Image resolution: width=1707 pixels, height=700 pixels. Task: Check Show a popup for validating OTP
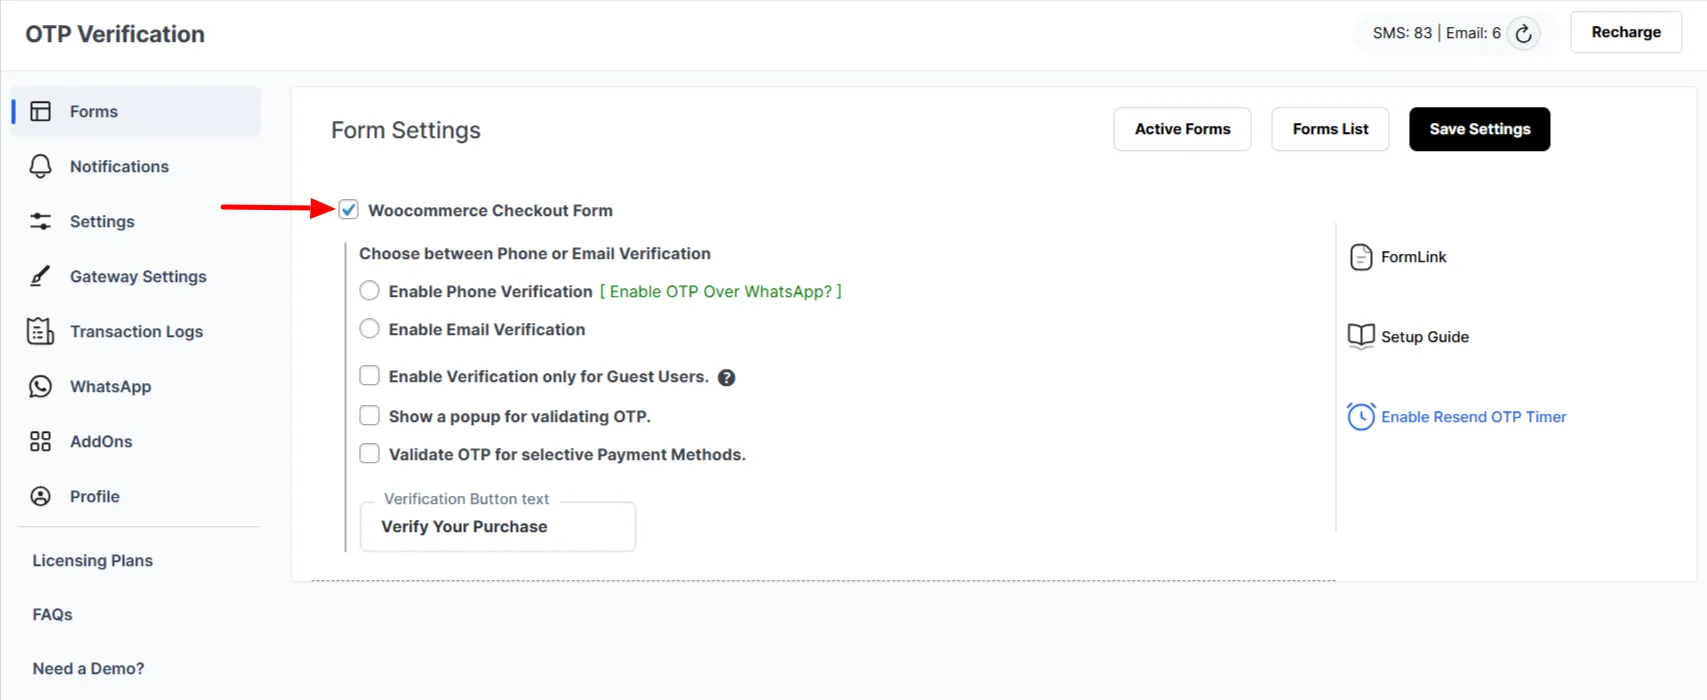(369, 415)
